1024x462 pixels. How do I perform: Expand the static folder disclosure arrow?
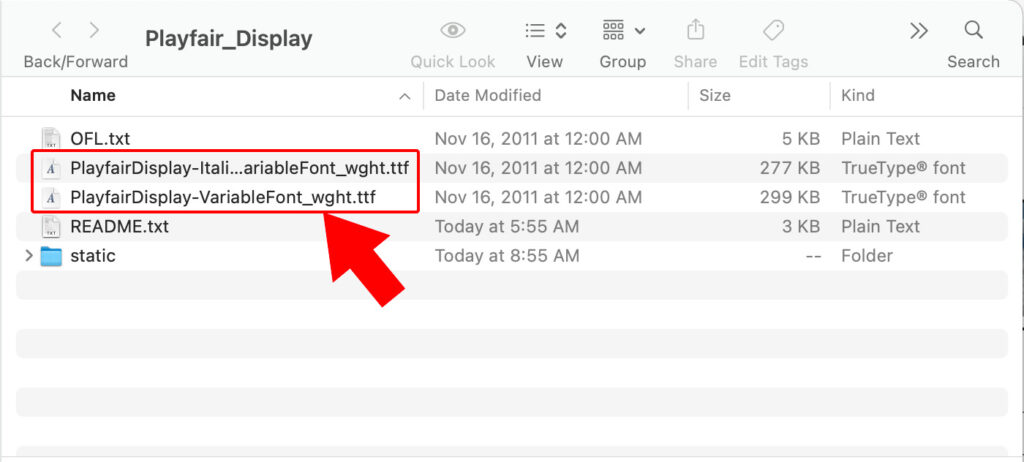coord(28,256)
